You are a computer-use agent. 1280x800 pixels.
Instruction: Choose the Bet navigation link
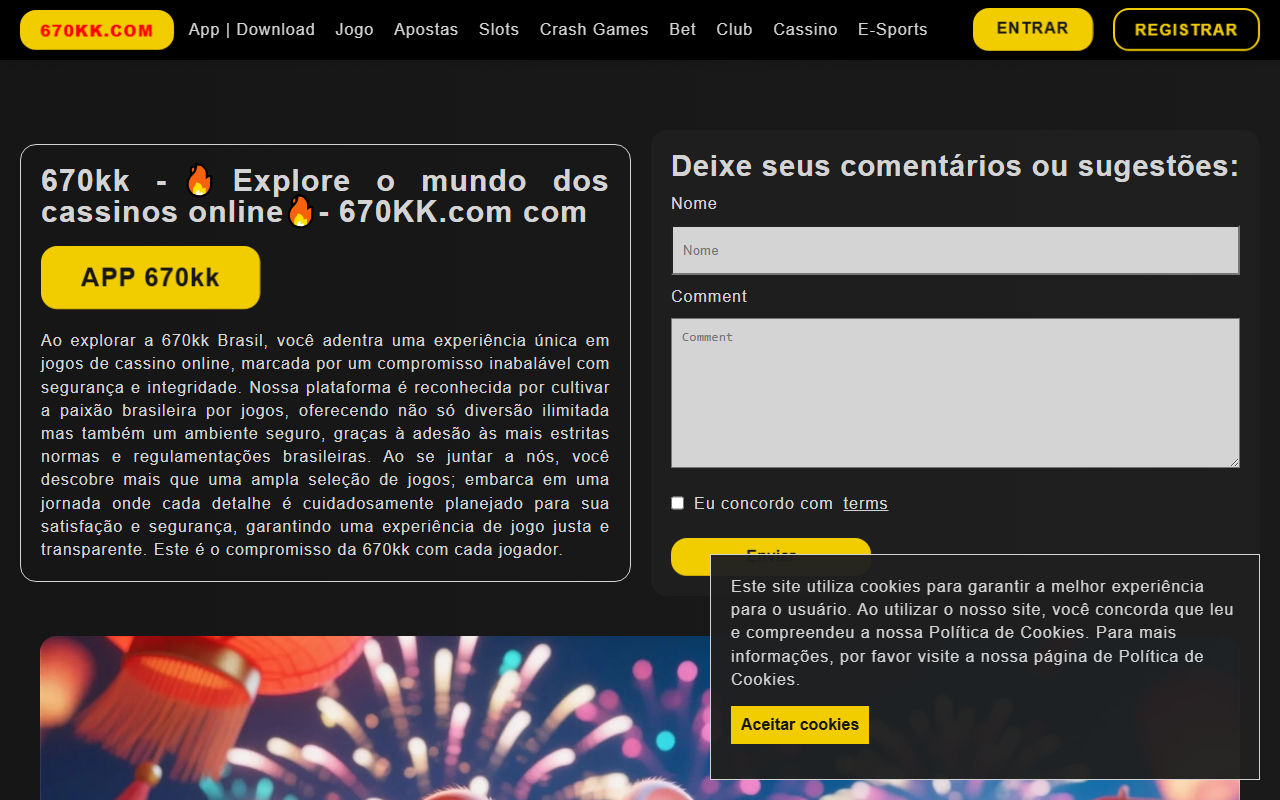coord(682,30)
